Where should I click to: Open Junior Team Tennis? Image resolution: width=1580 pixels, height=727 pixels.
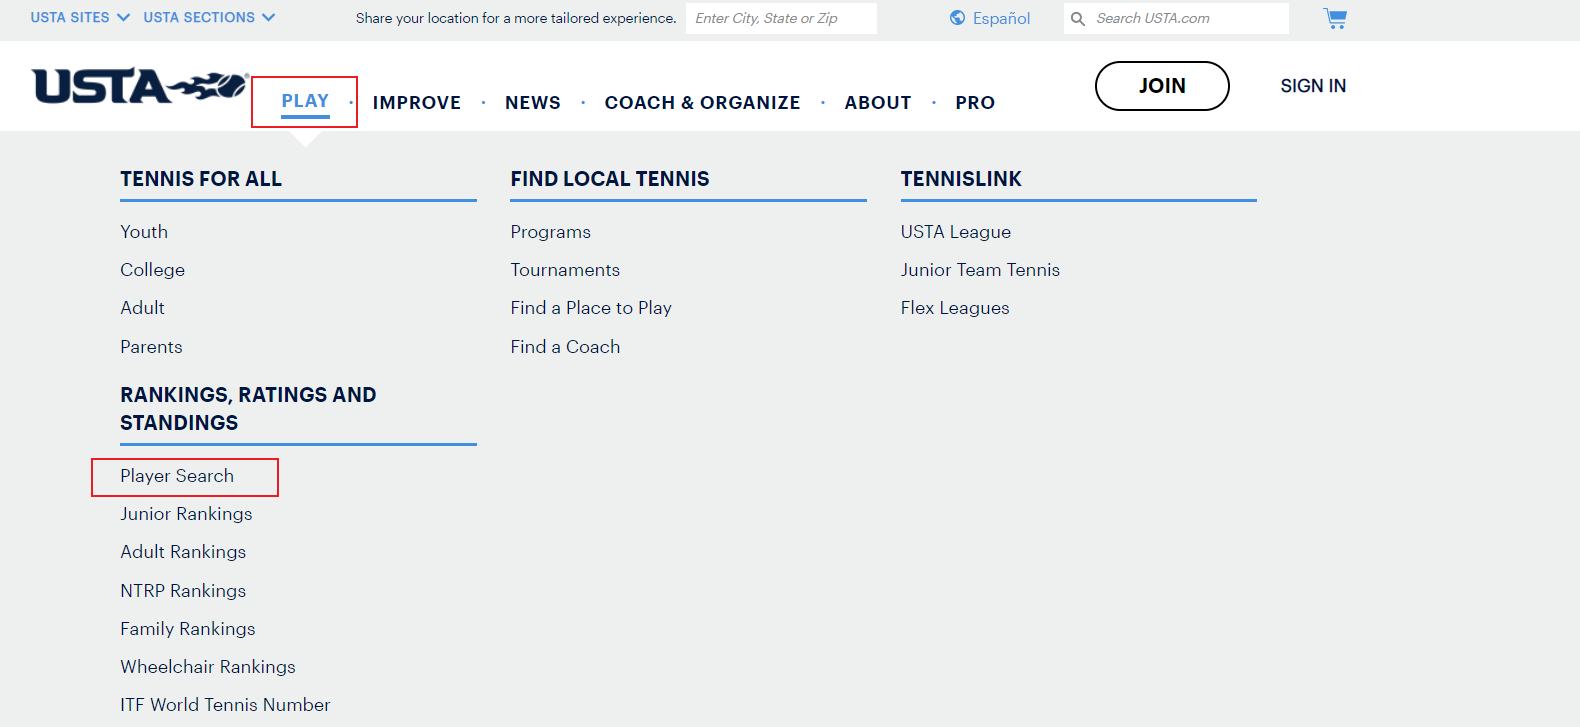[x=980, y=270]
